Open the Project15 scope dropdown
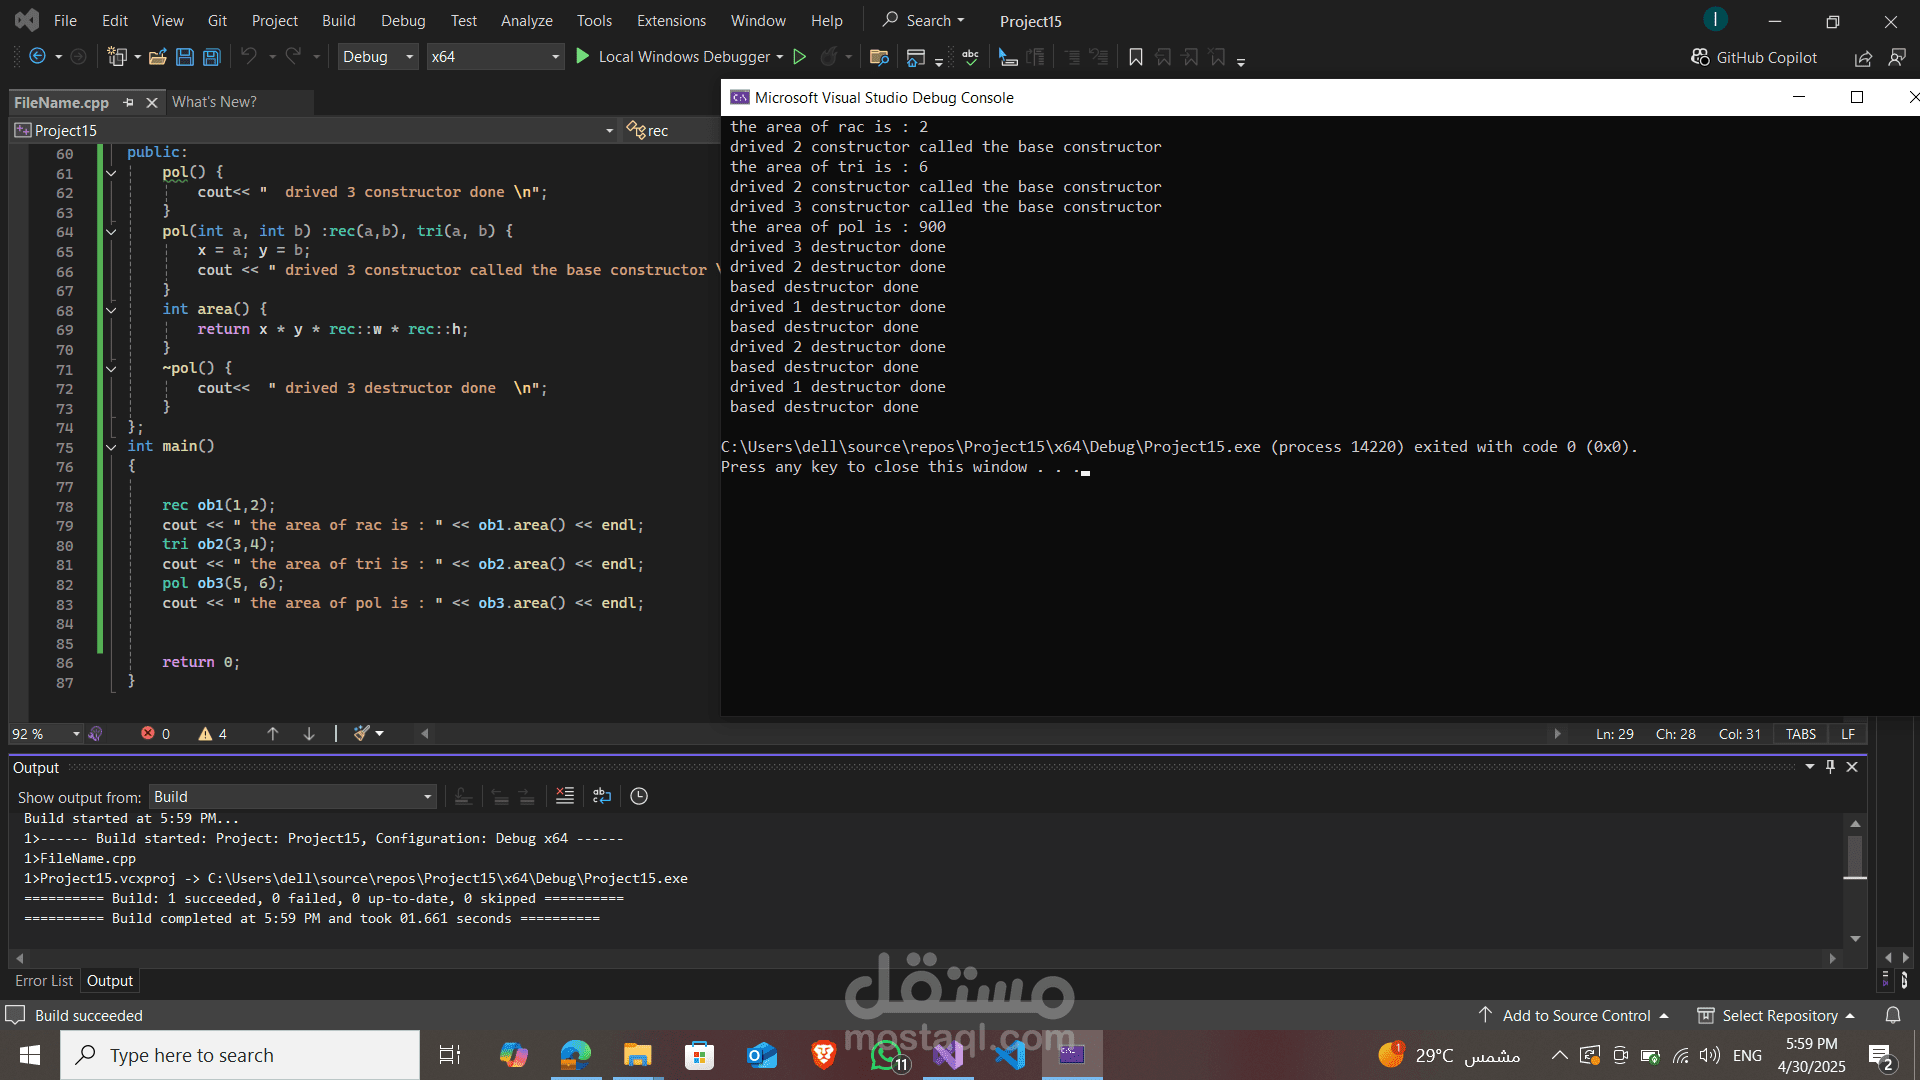Screen dimensions: 1920x1080 (609, 131)
